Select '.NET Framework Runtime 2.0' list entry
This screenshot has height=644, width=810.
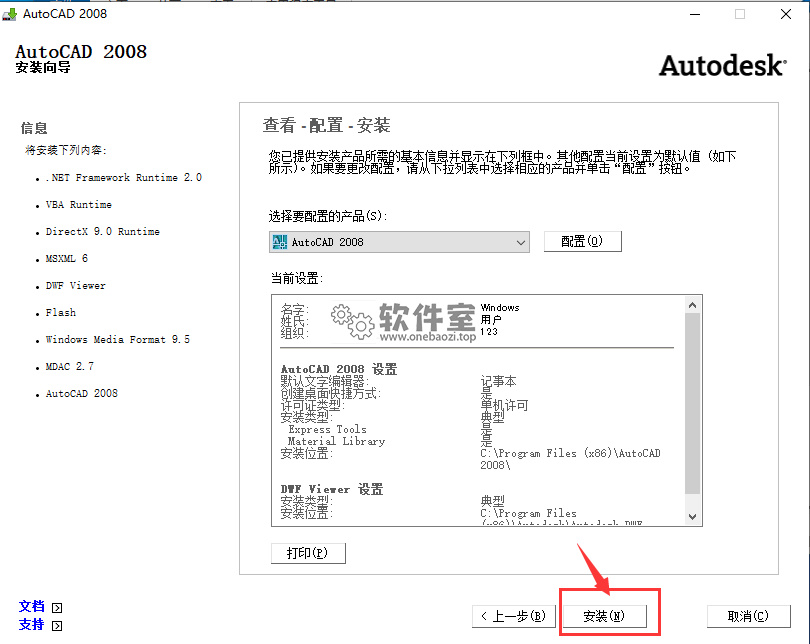pos(124,178)
